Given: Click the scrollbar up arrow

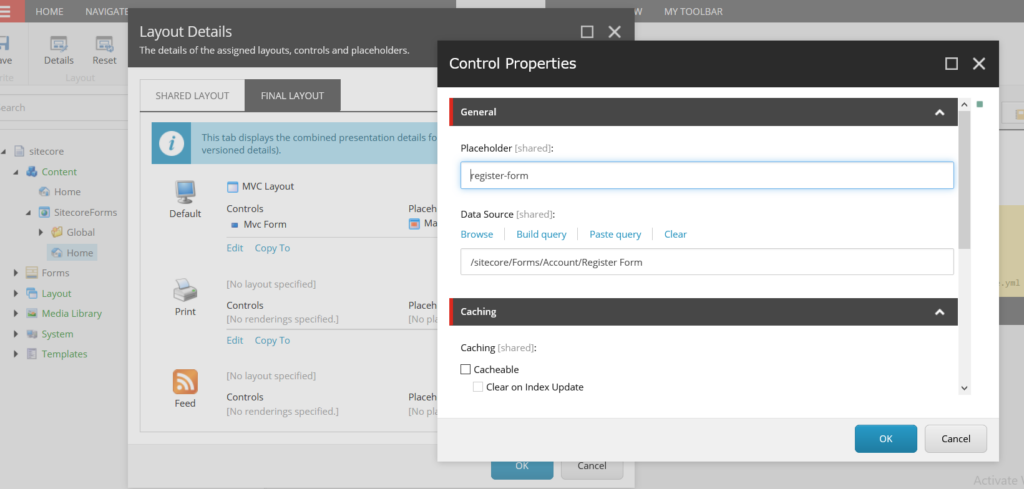Looking at the screenshot, I should tap(964, 104).
